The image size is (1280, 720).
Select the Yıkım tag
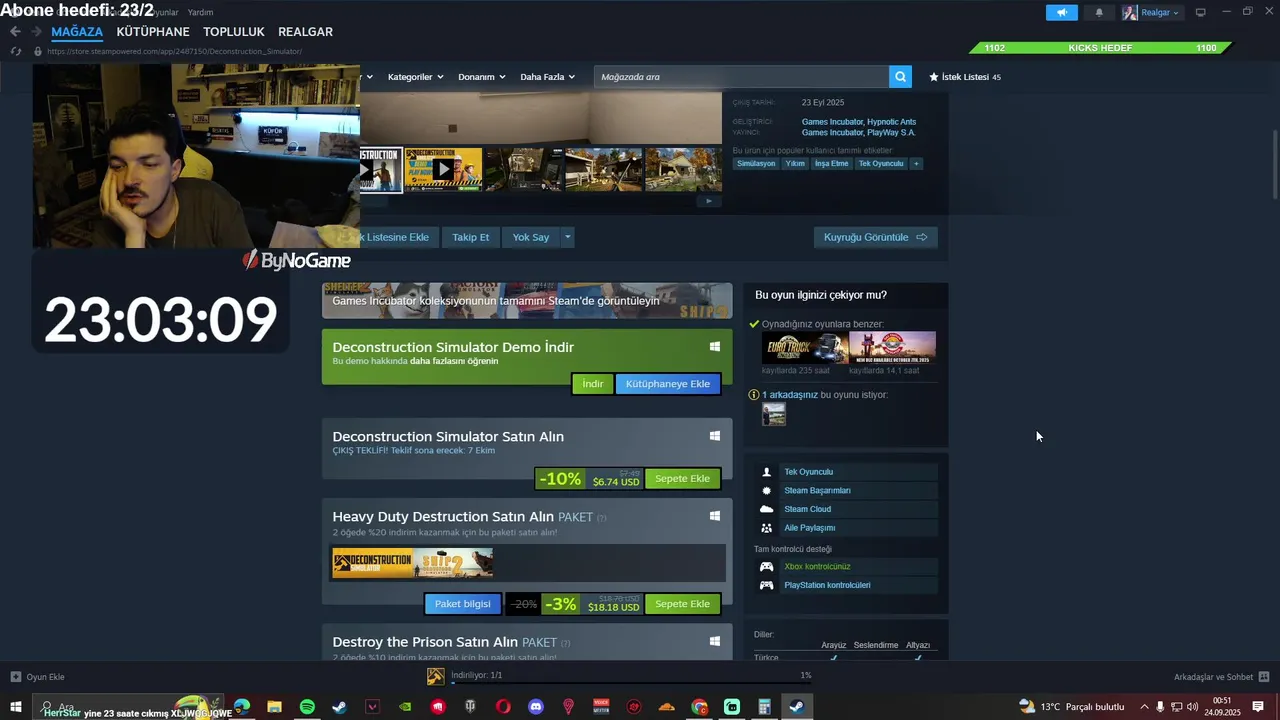[x=795, y=163]
